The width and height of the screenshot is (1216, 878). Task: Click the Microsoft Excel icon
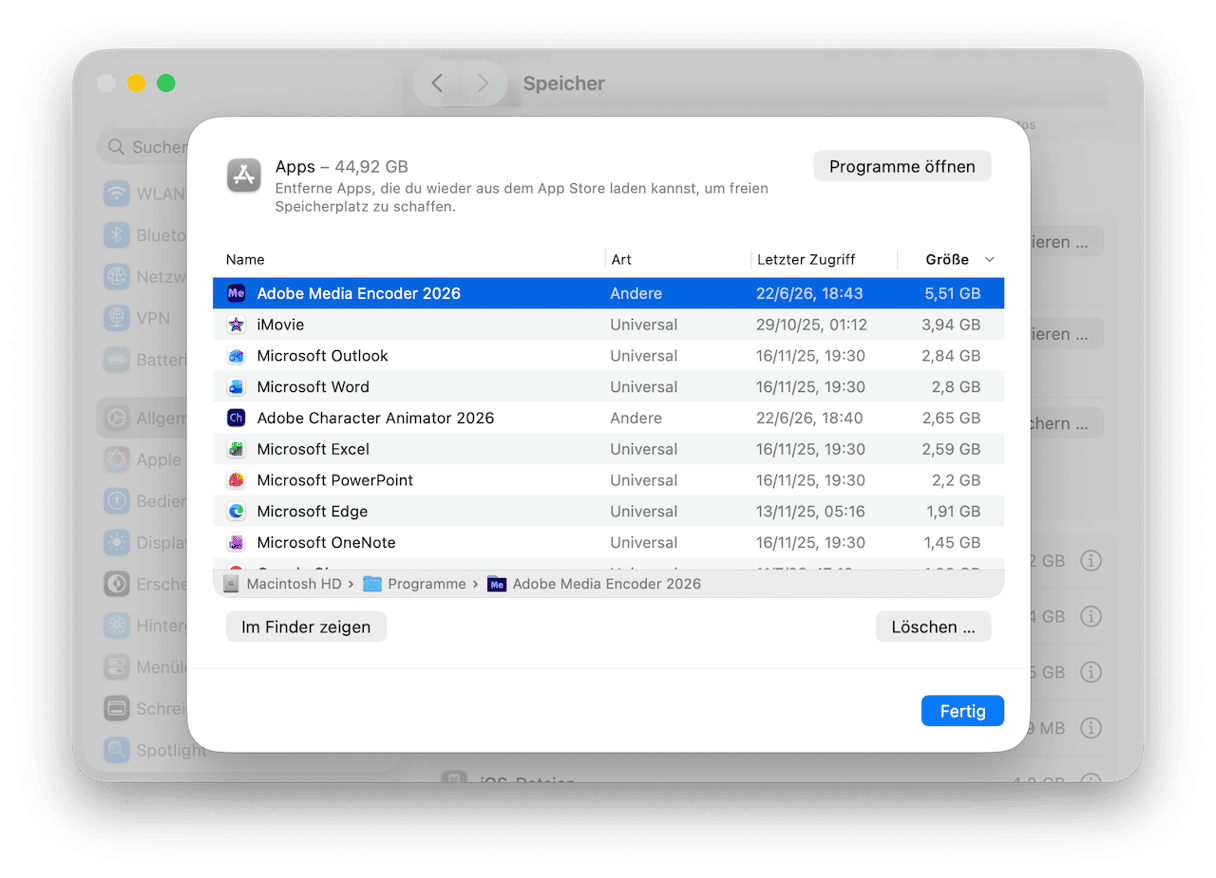coord(236,449)
